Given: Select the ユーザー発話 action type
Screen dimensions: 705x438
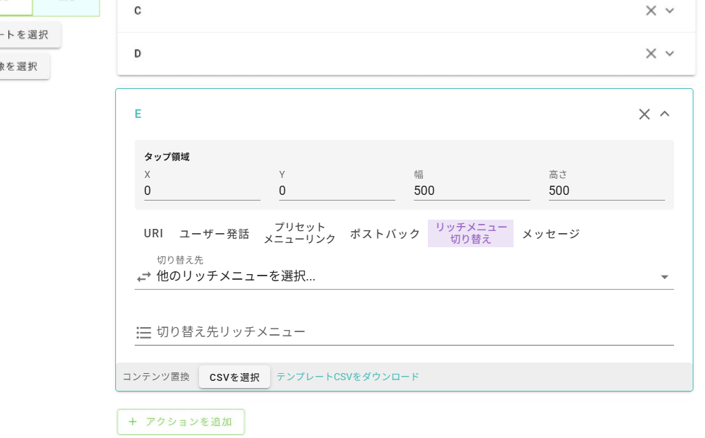Looking at the screenshot, I should tap(214, 234).
